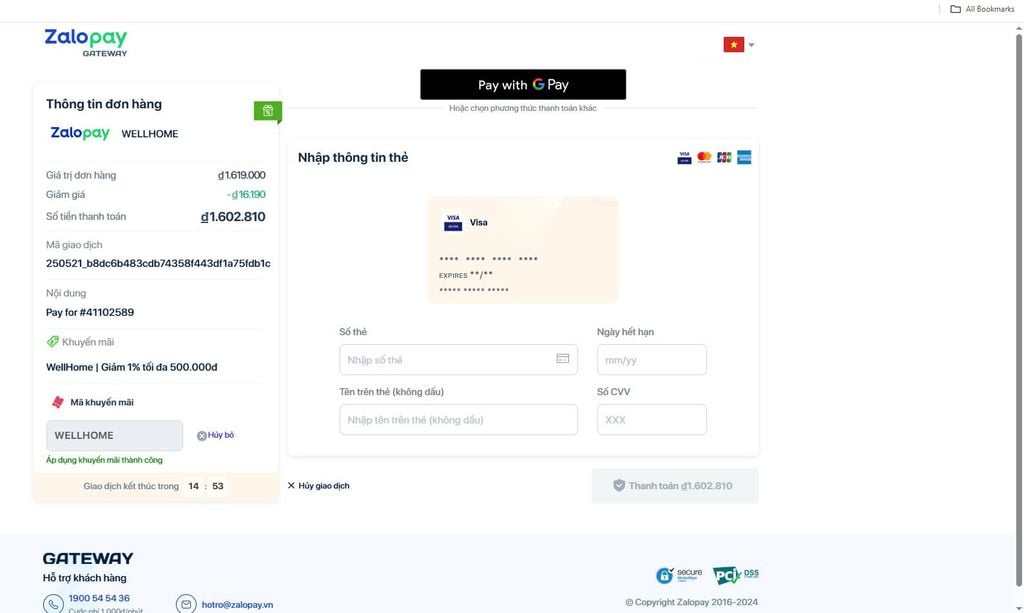Screen dimensions: 1024x613
Task: Click the Thanh toán ₫1.602.810 button
Action: pos(675,486)
